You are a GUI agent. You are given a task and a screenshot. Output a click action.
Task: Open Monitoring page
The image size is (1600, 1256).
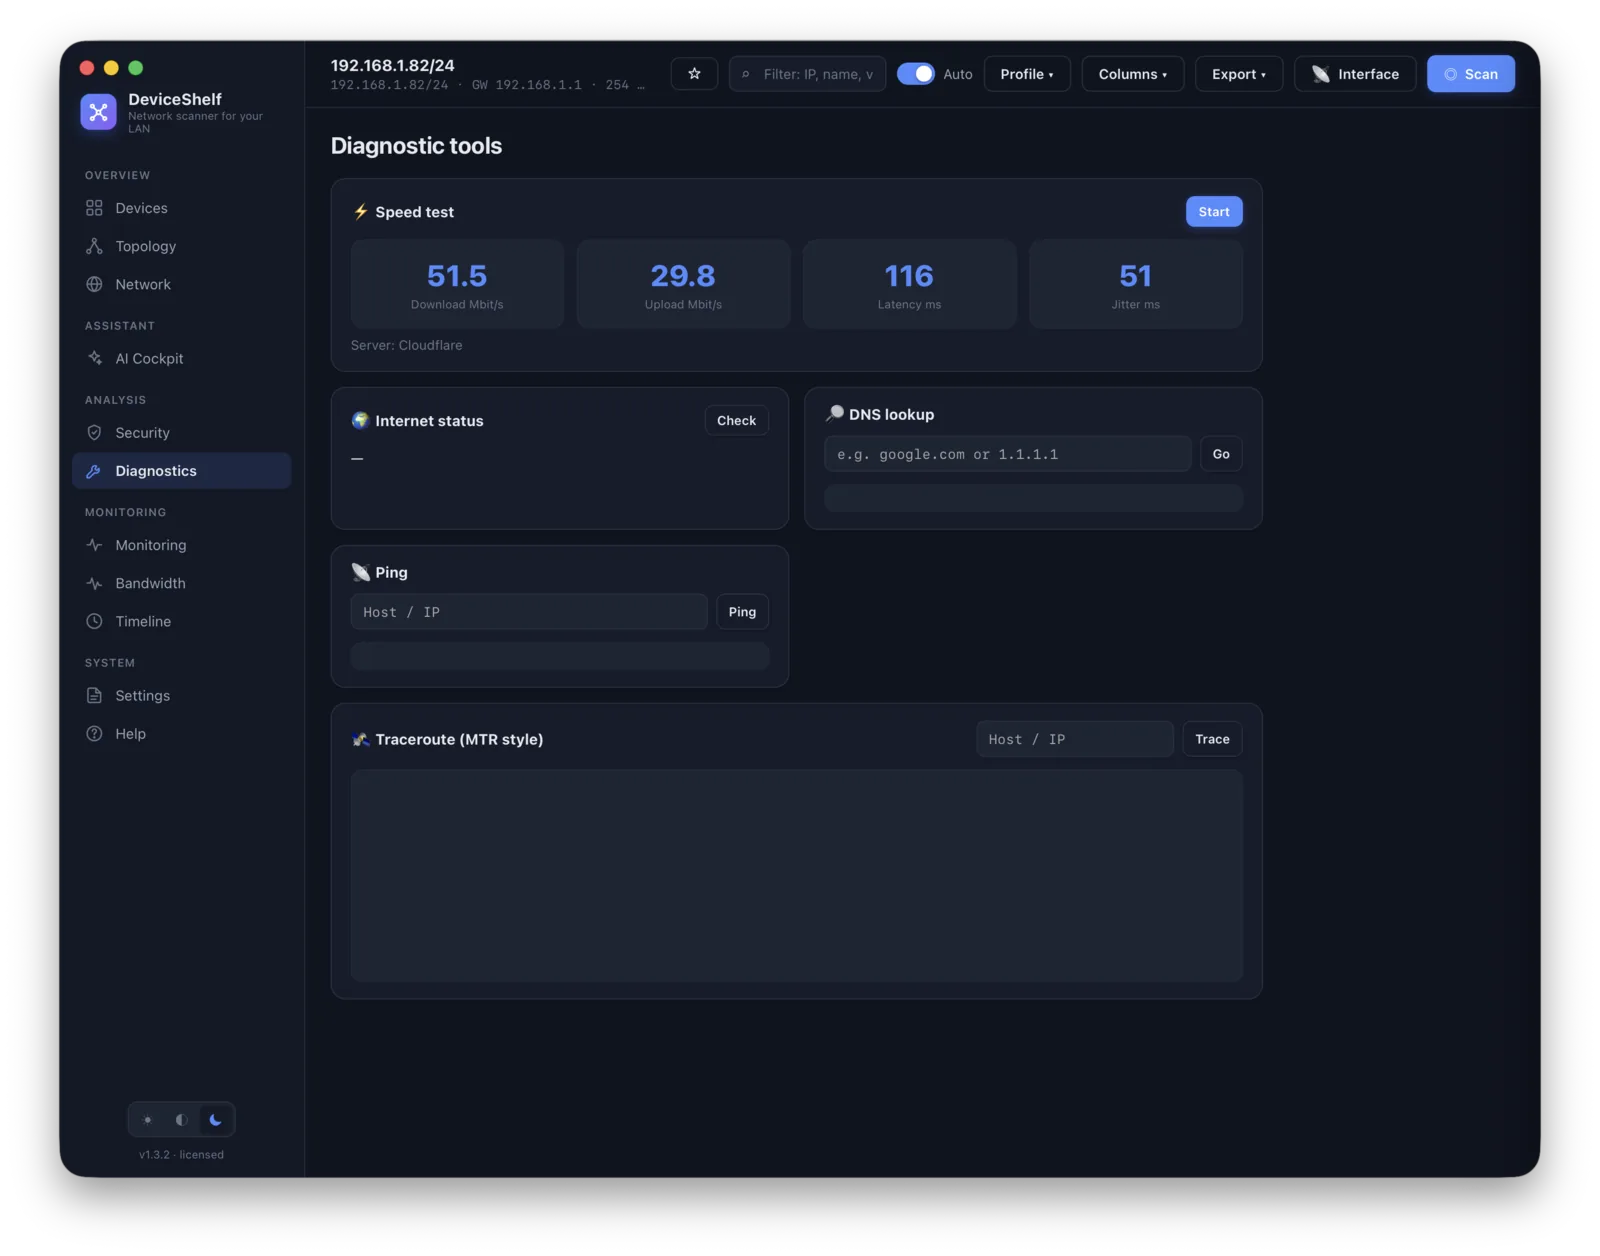(181, 545)
